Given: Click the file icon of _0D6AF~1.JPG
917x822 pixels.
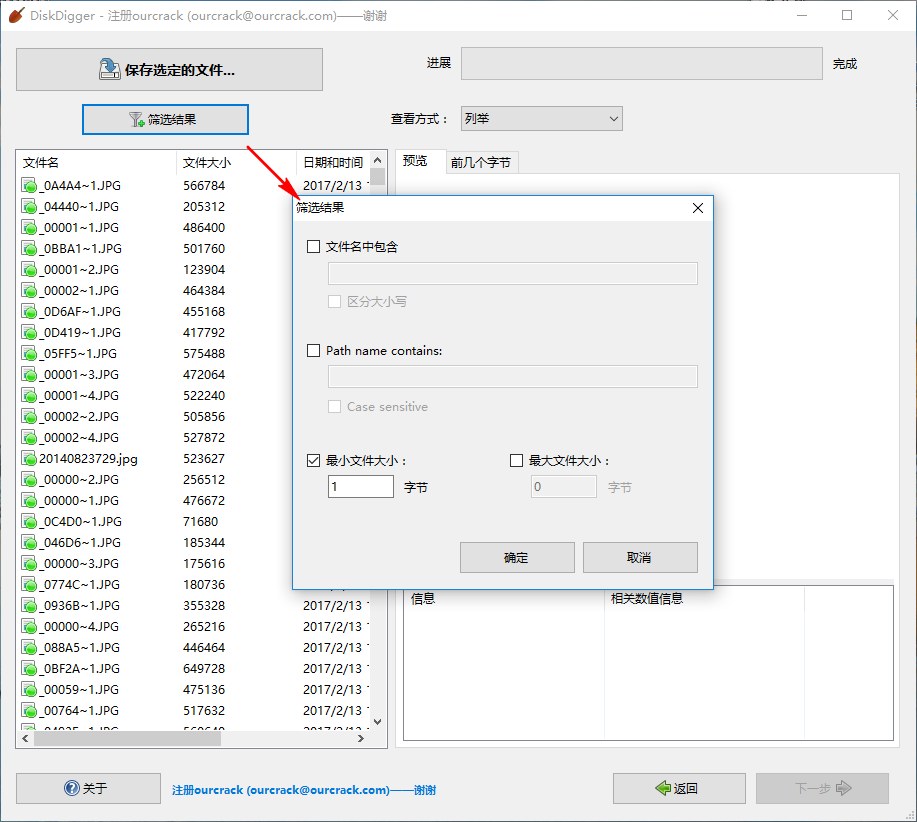Looking at the screenshot, I should coord(29,312).
